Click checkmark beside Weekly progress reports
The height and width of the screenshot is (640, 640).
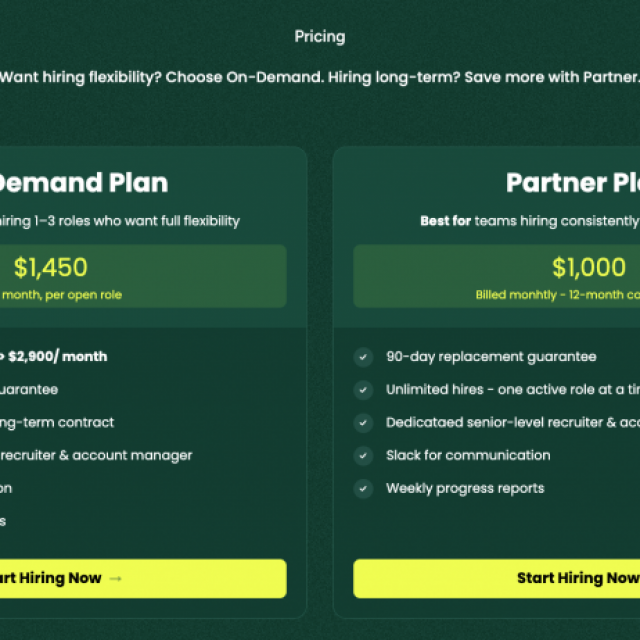[x=363, y=489]
